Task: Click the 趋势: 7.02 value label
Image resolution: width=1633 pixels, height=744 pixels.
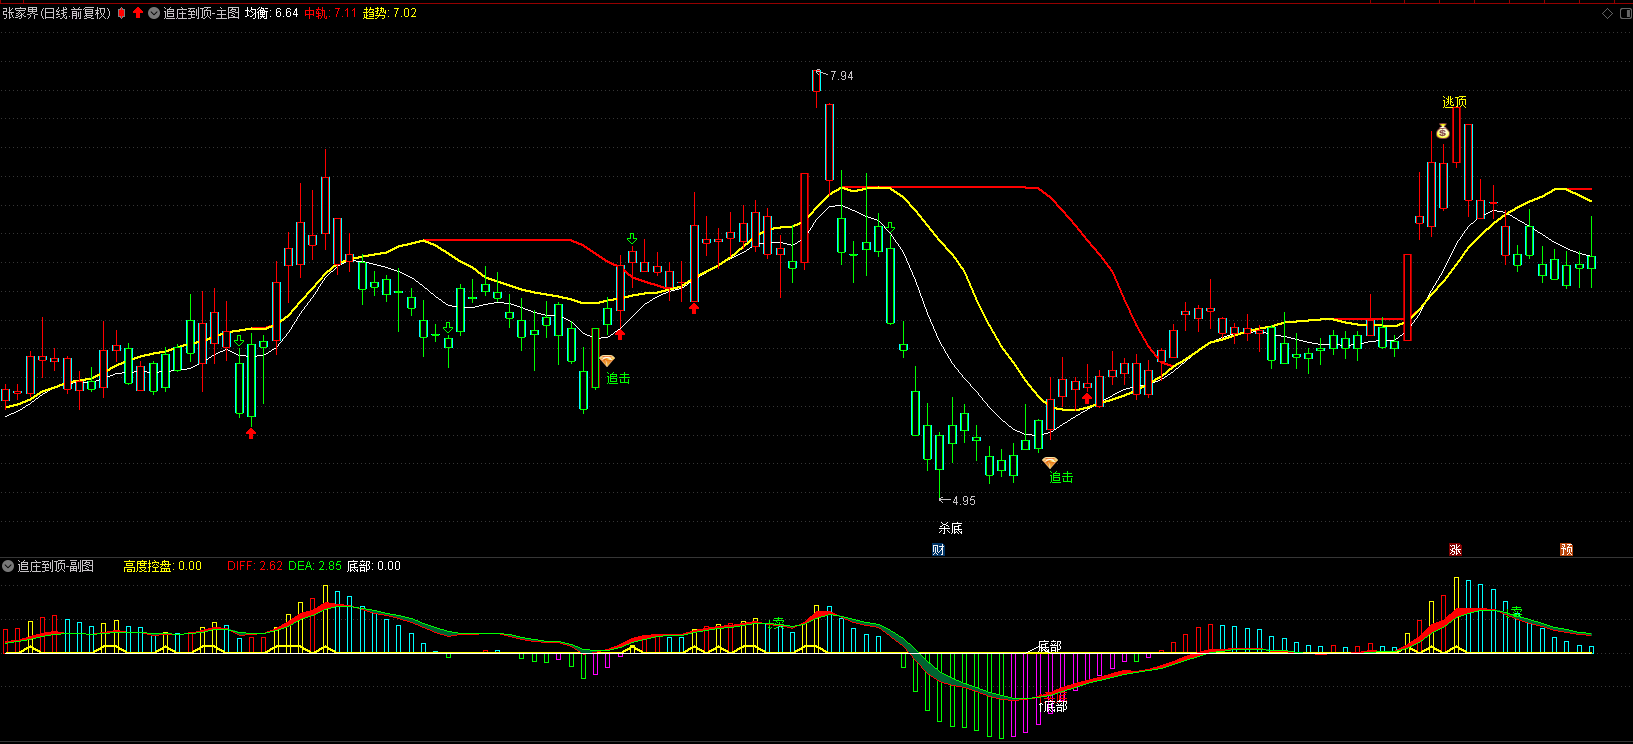Action: 390,13
